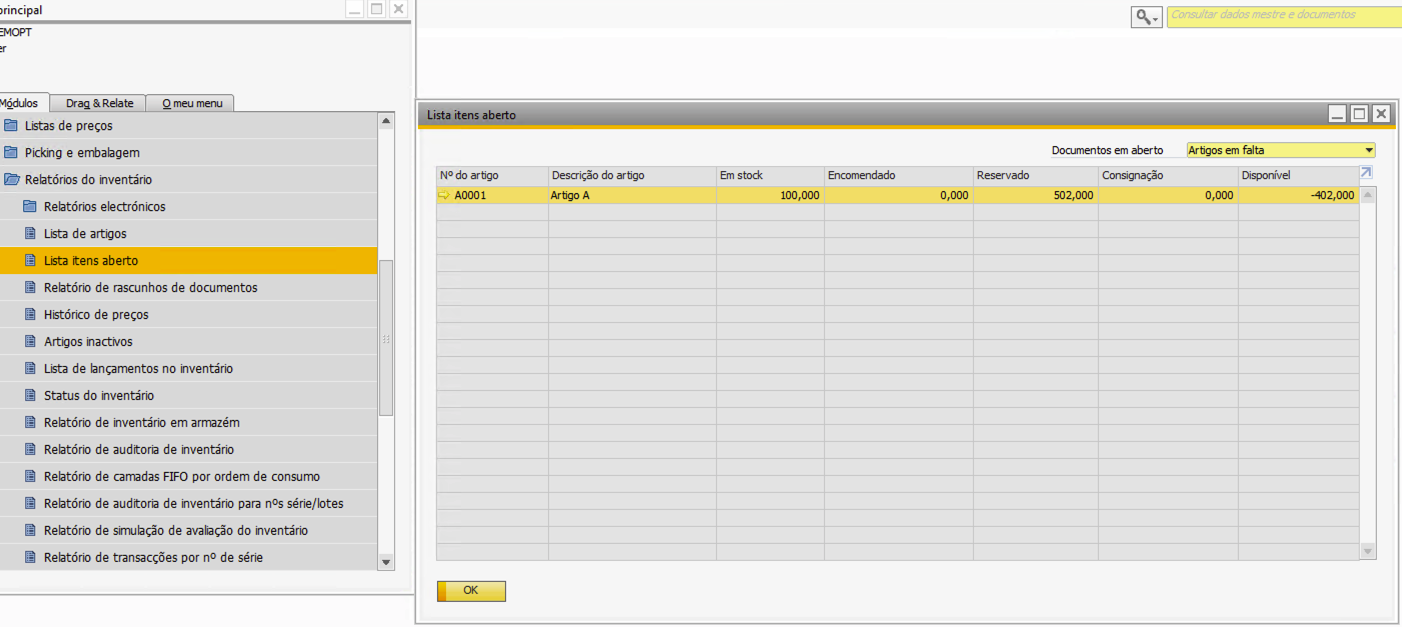1402x627 pixels.
Task: Collapse the Relatórios do inventário folder
Action: (x=88, y=180)
